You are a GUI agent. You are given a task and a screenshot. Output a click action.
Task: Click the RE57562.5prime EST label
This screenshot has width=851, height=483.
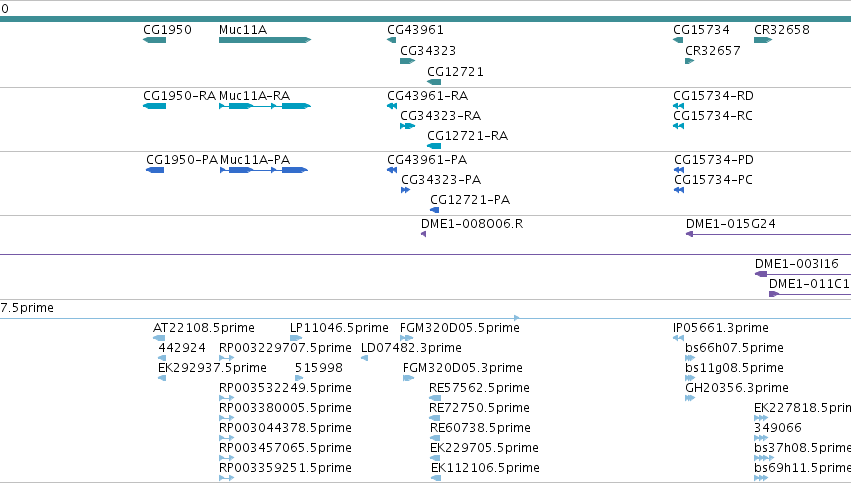tap(479, 388)
